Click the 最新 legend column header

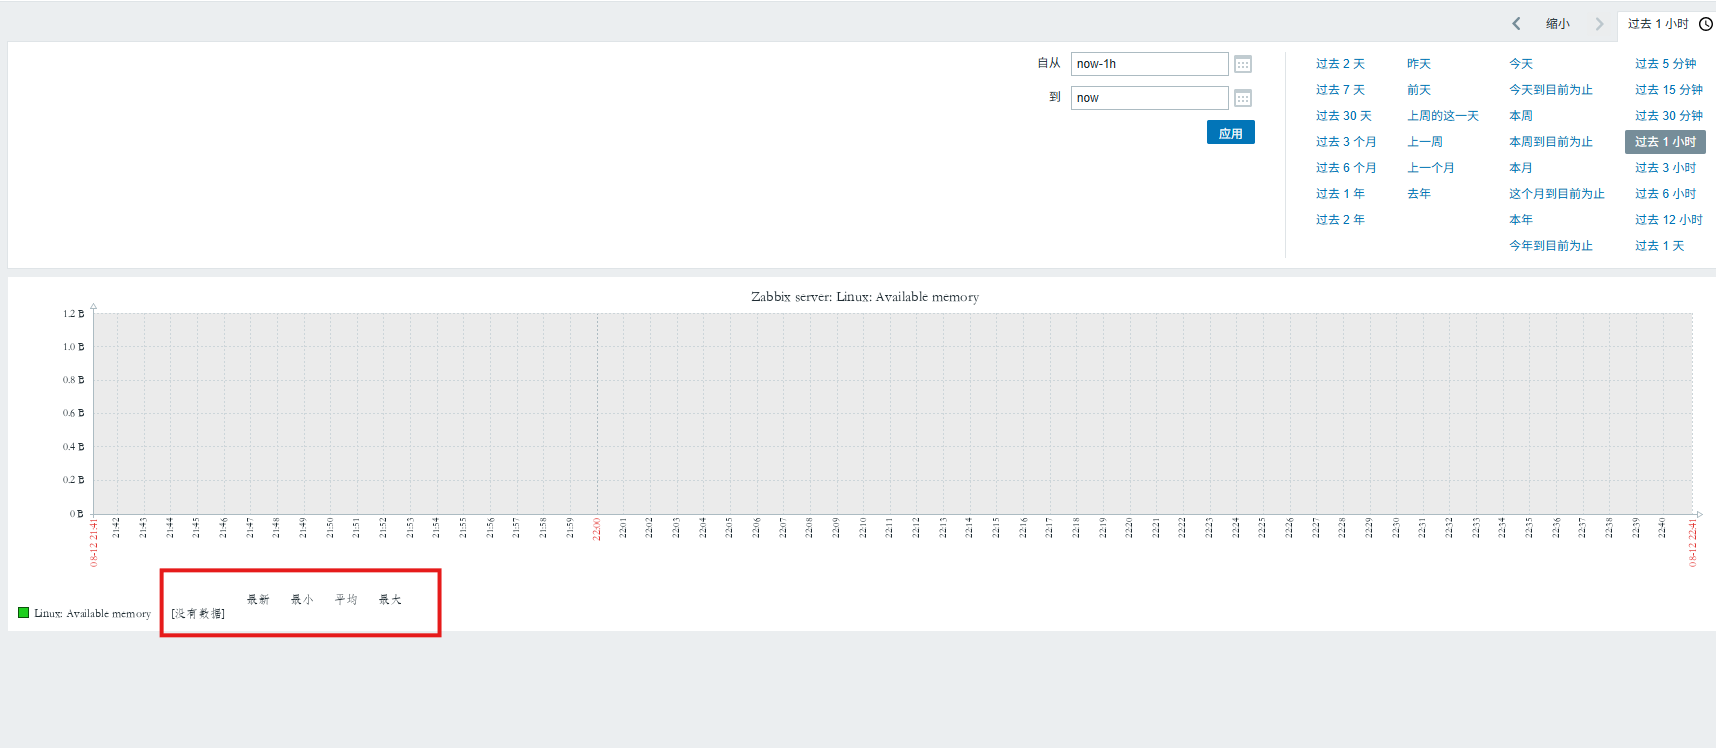point(258,600)
